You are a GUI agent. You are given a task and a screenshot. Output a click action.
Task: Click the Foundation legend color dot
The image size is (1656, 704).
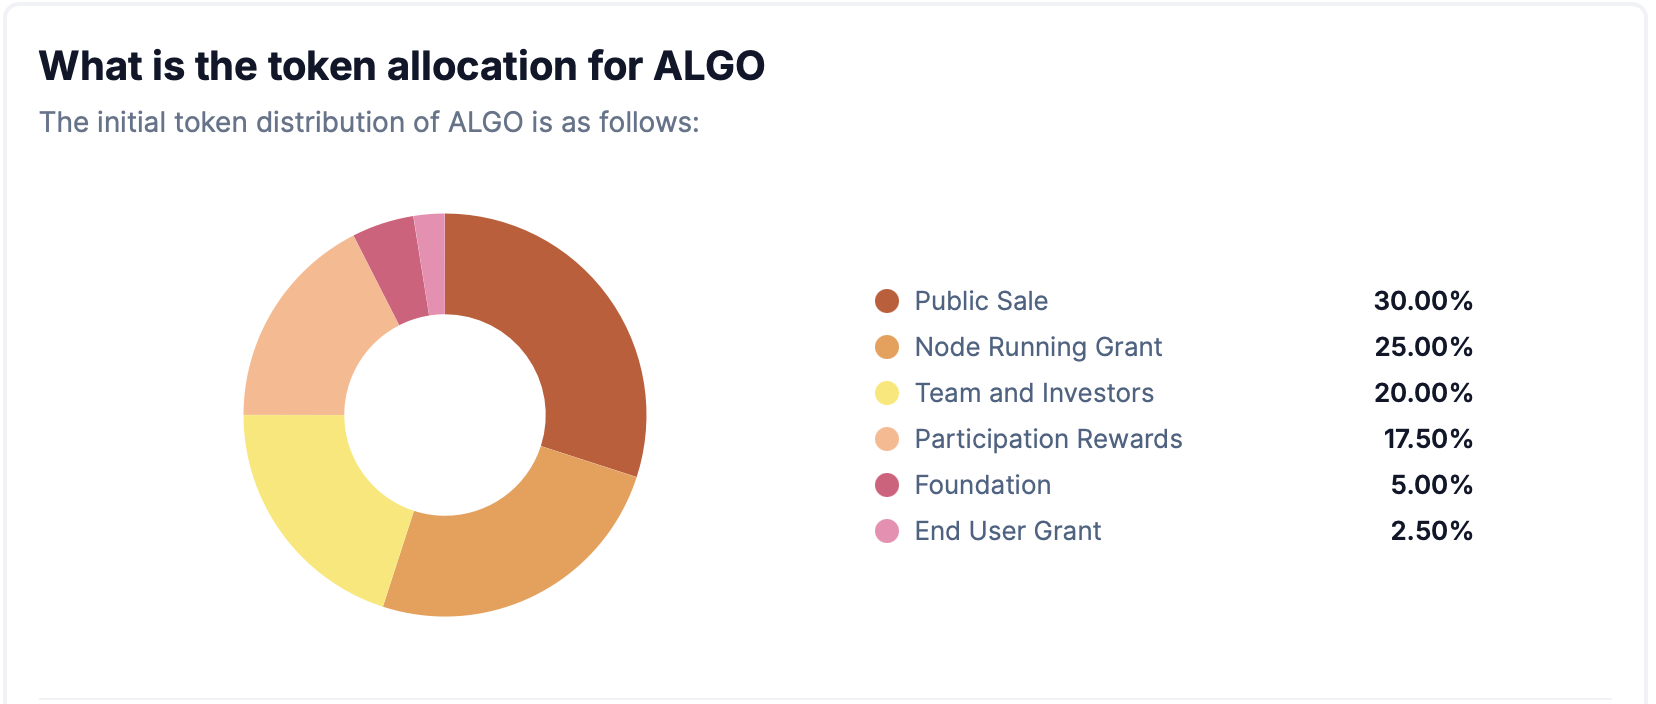pyautogui.click(x=887, y=485)
